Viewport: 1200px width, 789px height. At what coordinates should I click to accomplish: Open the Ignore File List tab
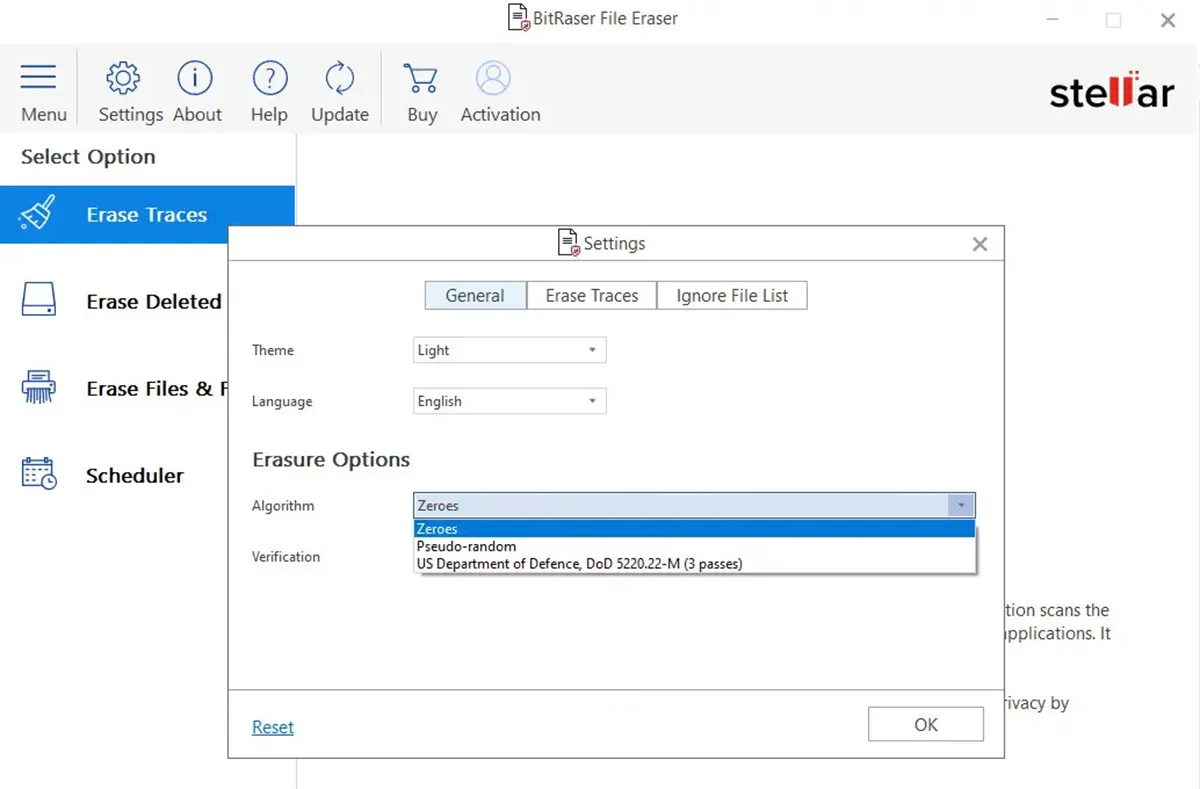click(732, 295)
